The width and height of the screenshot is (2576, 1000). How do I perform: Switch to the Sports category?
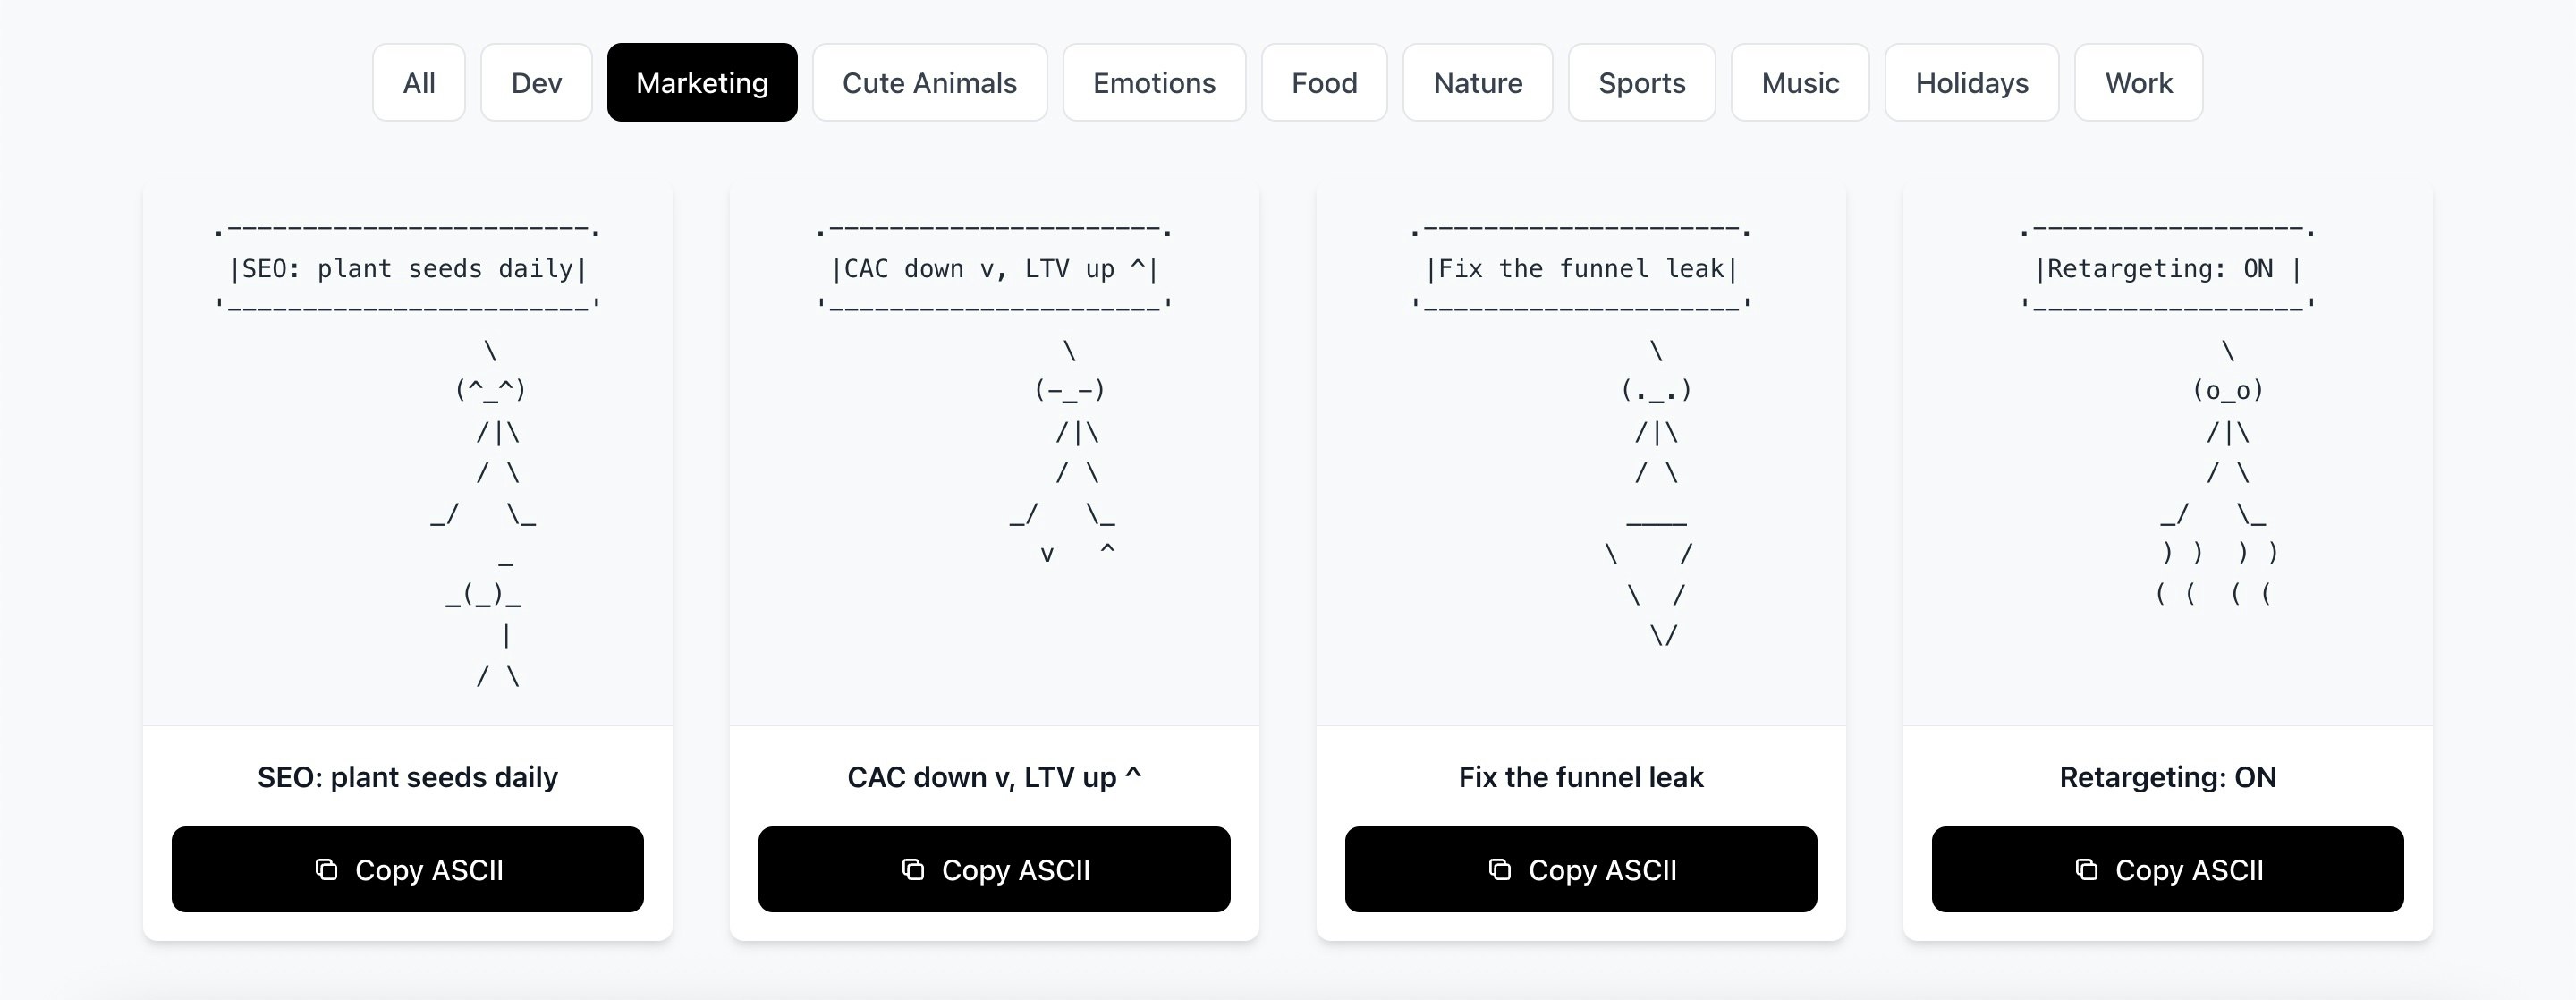1641,82
